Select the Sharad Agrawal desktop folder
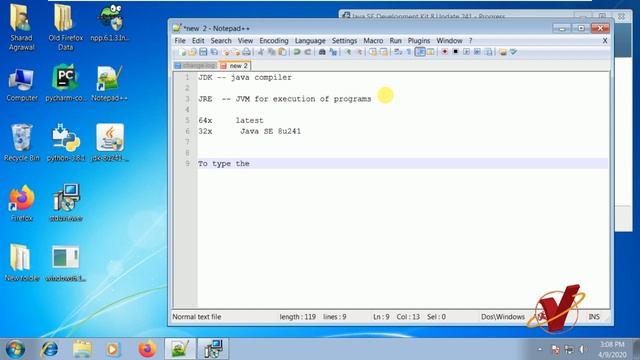The height and width of the screenshot is (360, 640). pos(21,27)
